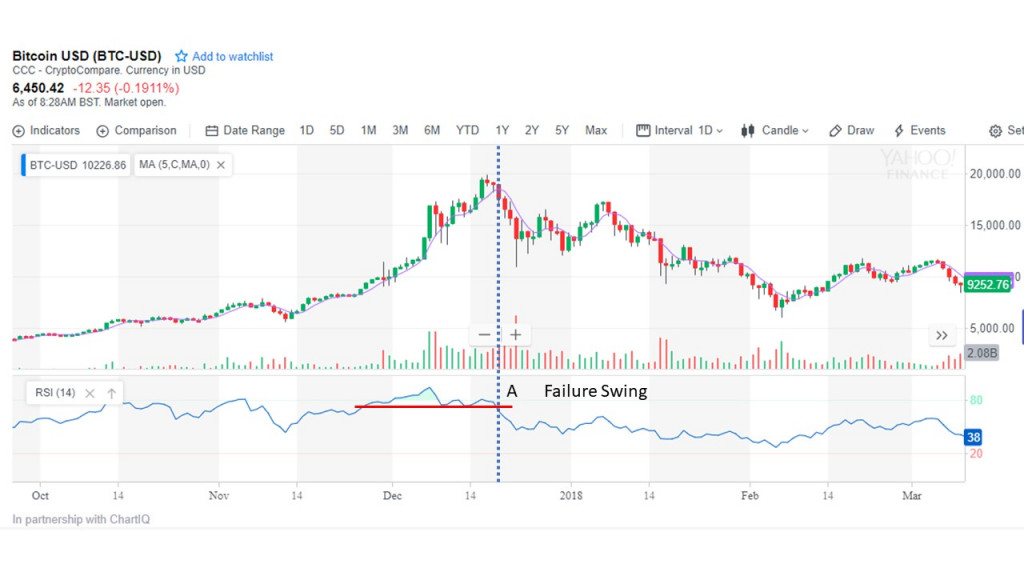Click the Candle candlestick icon
This screenshot has width=1024, height=576.
[x=748, y=131]
